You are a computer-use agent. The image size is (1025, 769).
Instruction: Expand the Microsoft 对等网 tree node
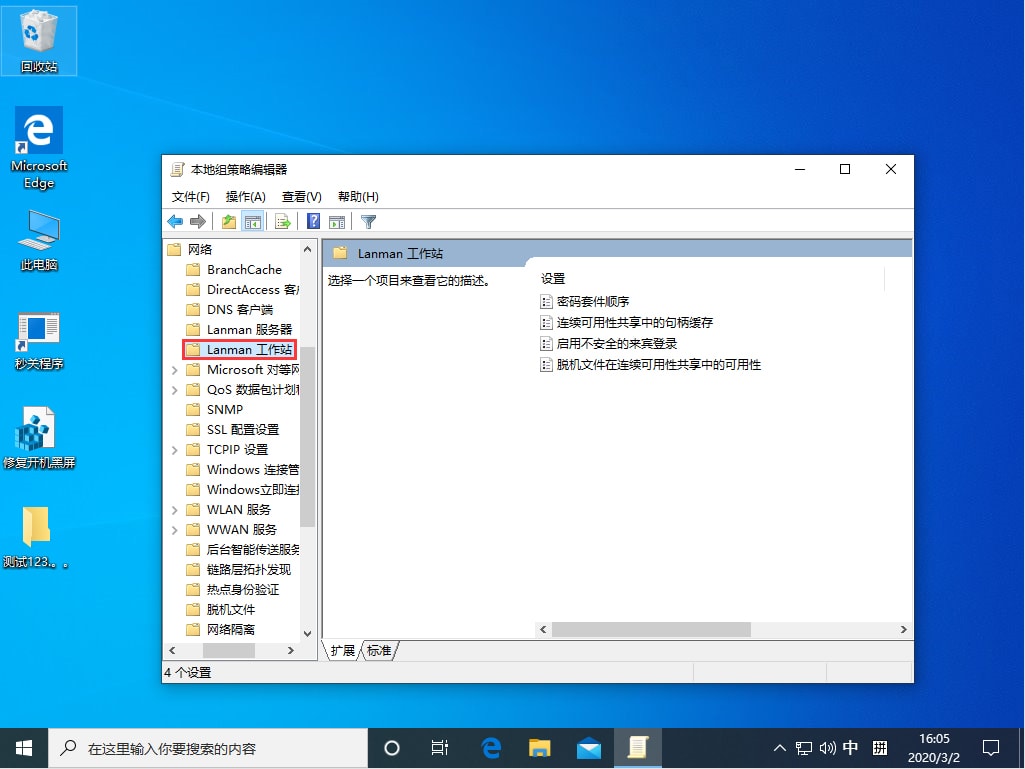coord(176,369)
